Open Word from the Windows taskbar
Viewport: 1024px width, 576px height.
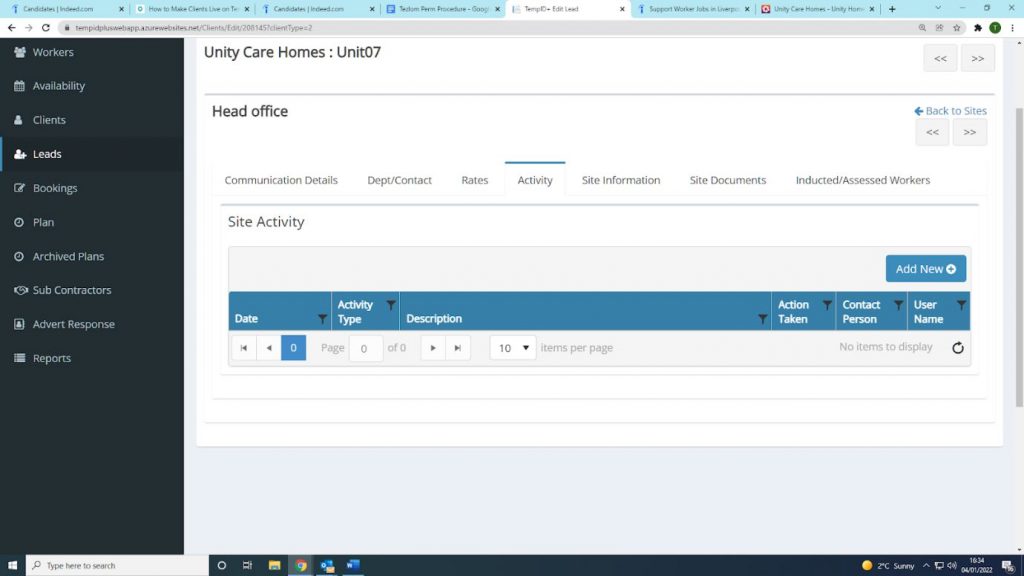(x=352, y=565)
